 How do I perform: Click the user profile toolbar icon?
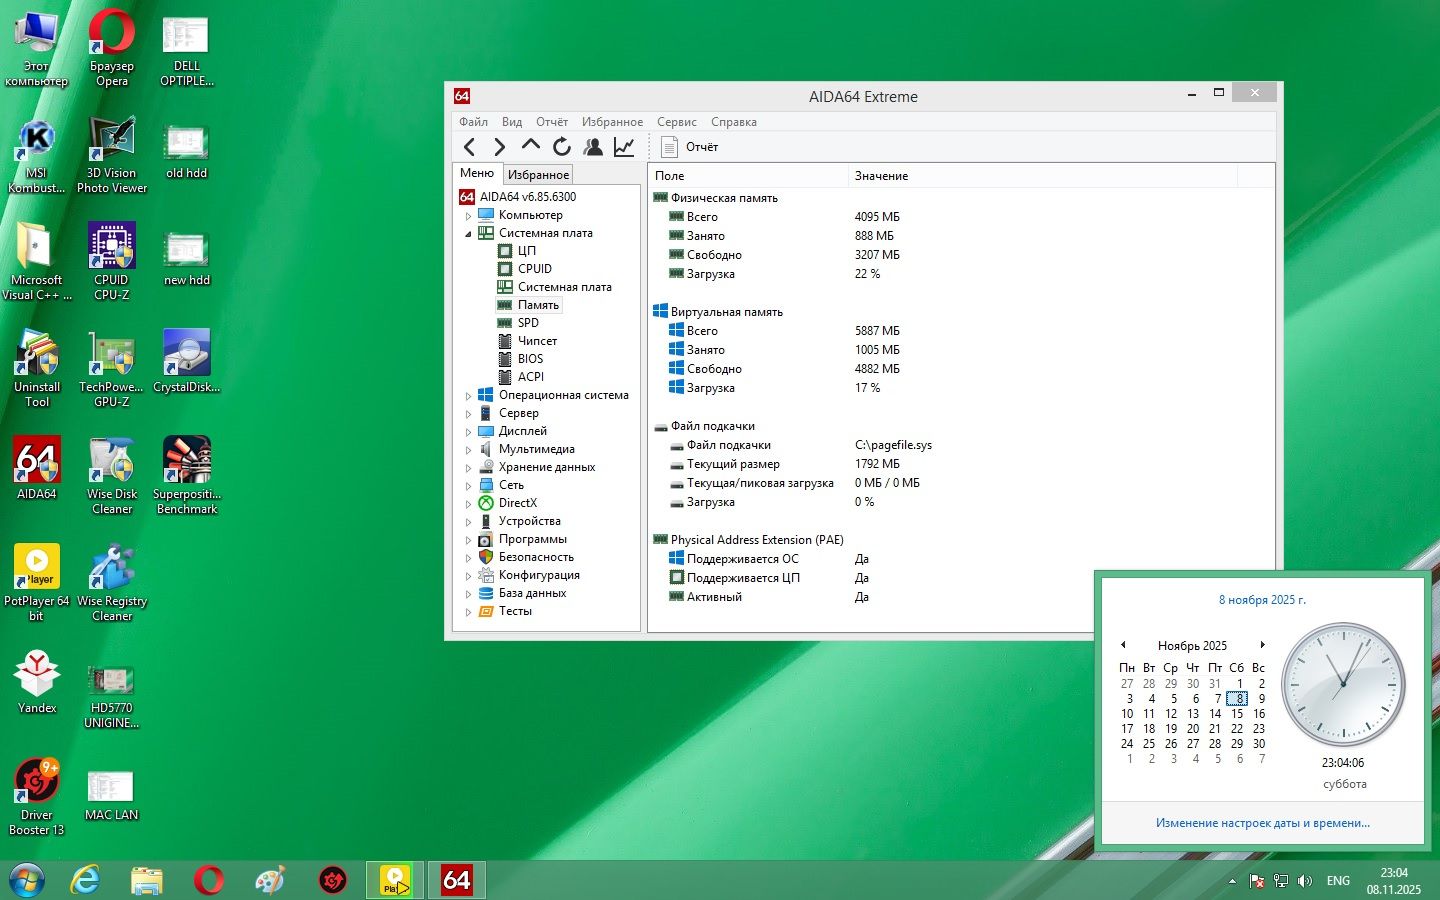click(x=593, y=147)
